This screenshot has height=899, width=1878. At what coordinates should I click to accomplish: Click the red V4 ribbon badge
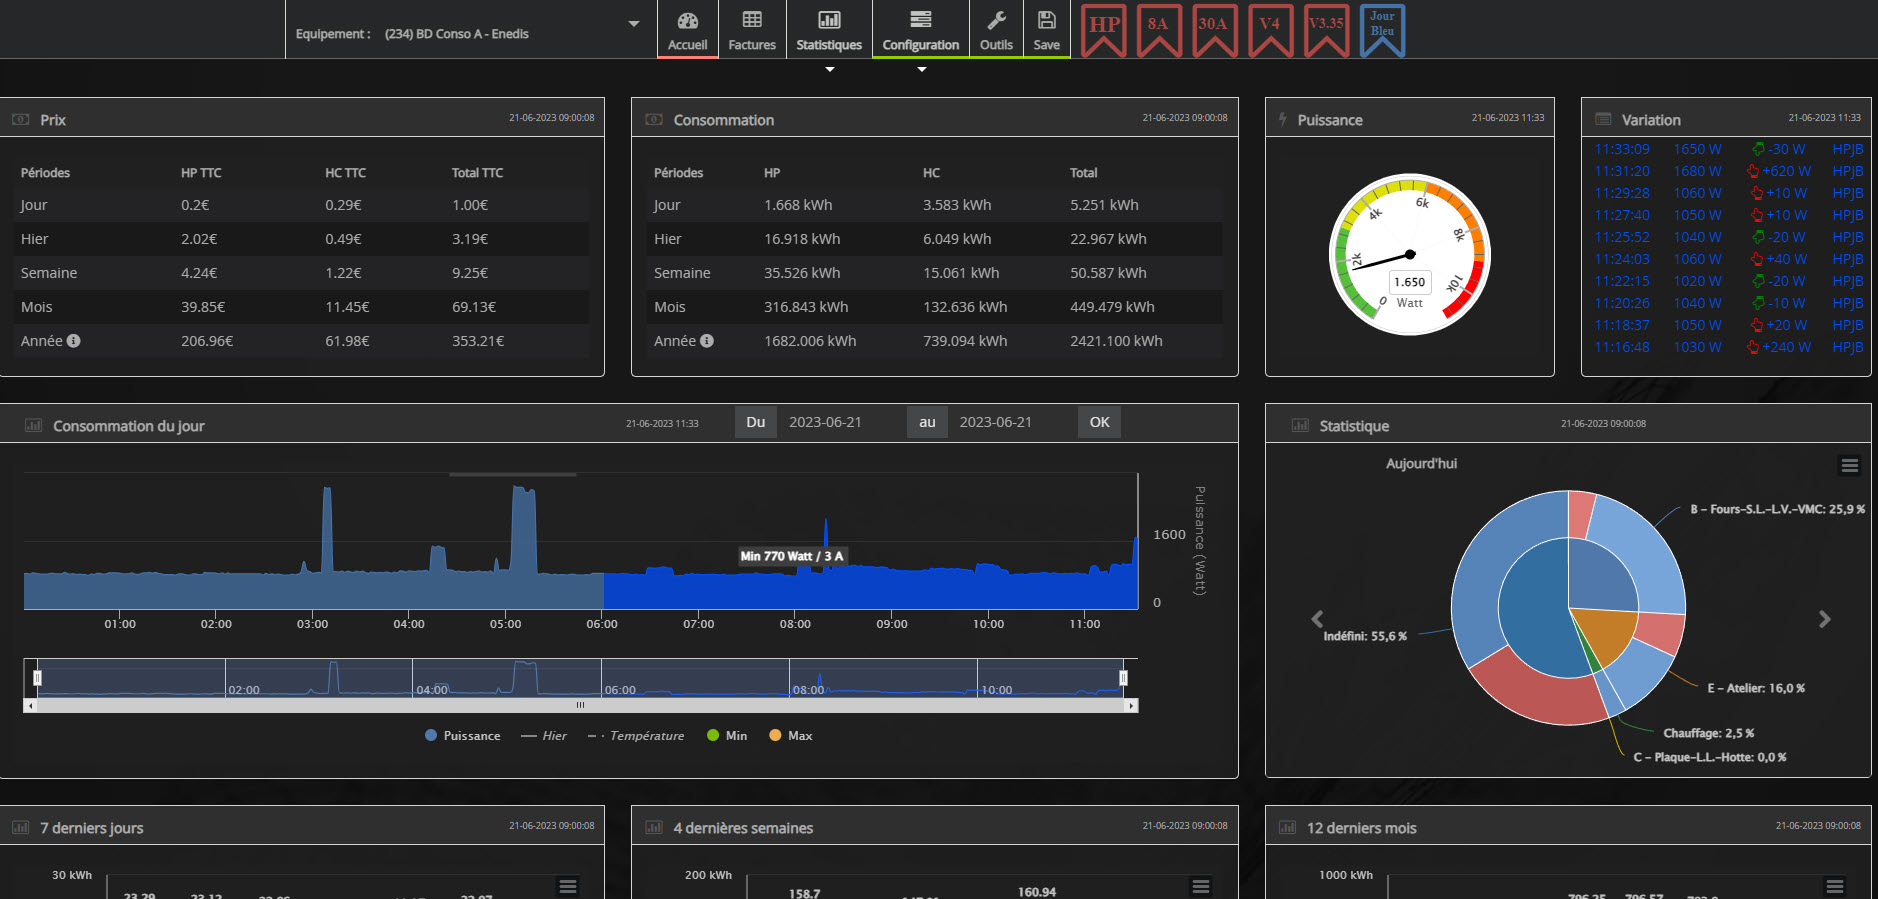pyautogui.click(x=1270, y=30)
